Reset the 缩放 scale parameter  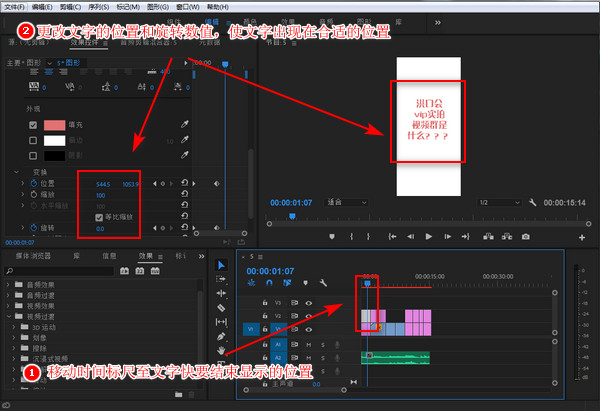click(x=184, y=194)
